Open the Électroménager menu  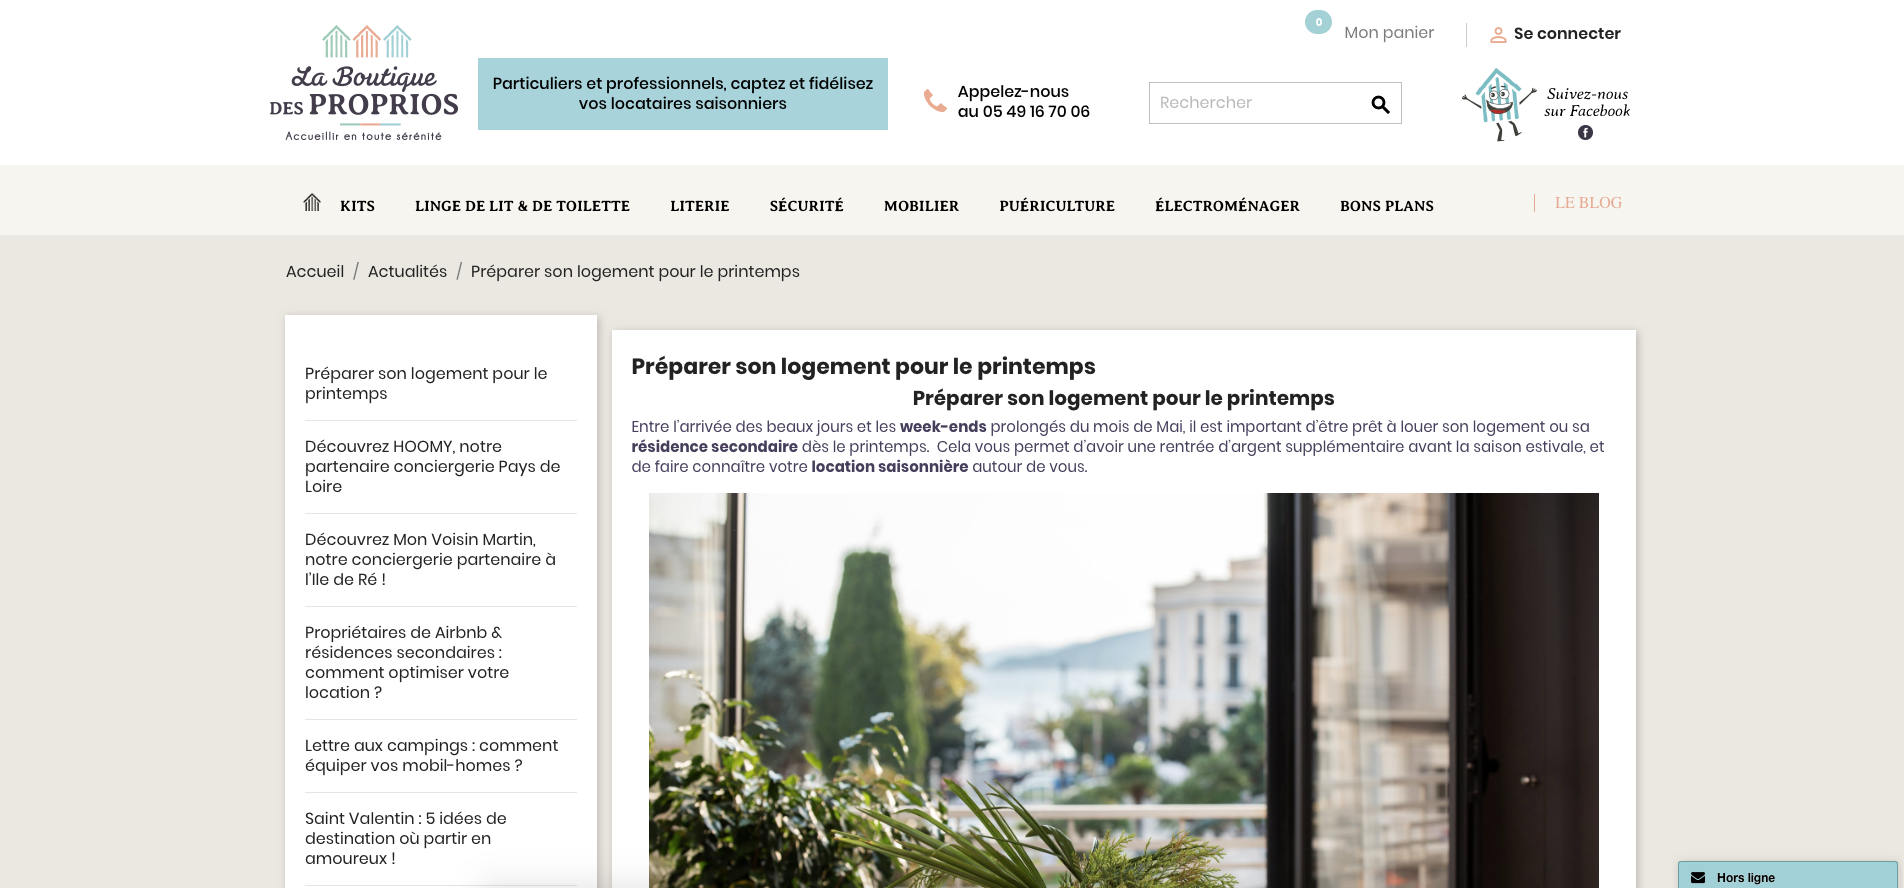[x=1227, y=206]
